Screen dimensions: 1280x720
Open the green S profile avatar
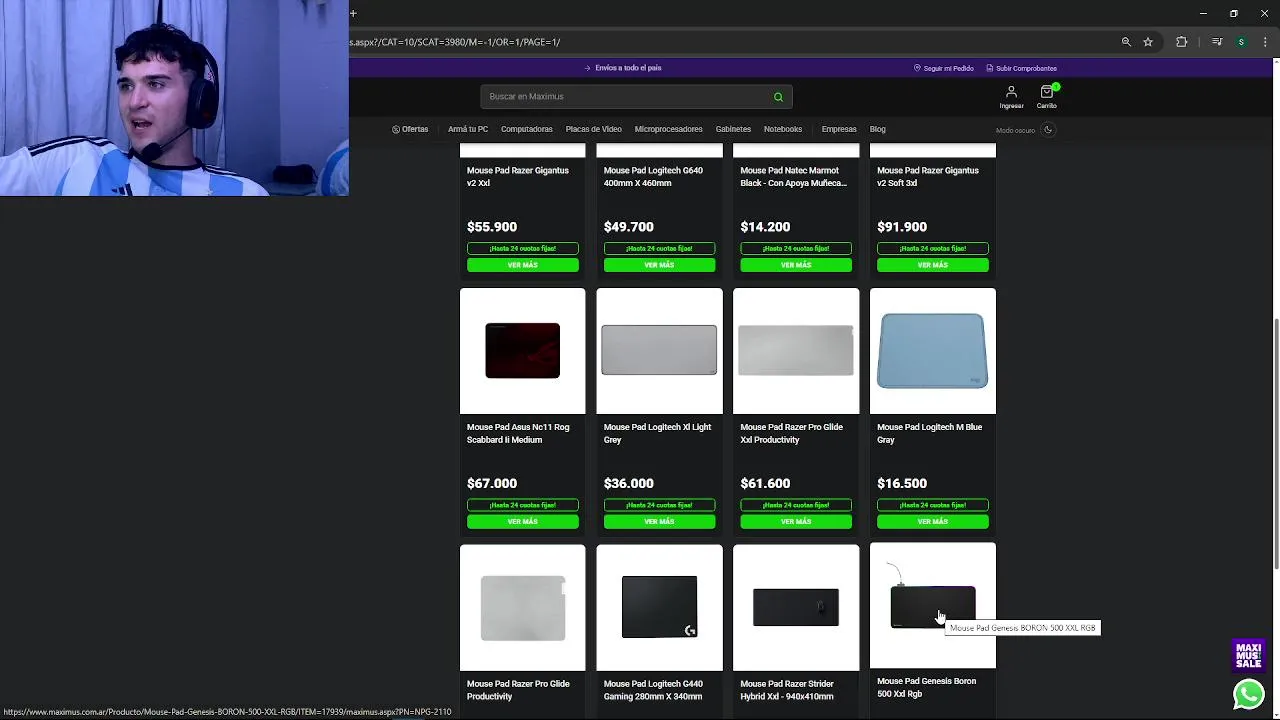pos(1241,42)
